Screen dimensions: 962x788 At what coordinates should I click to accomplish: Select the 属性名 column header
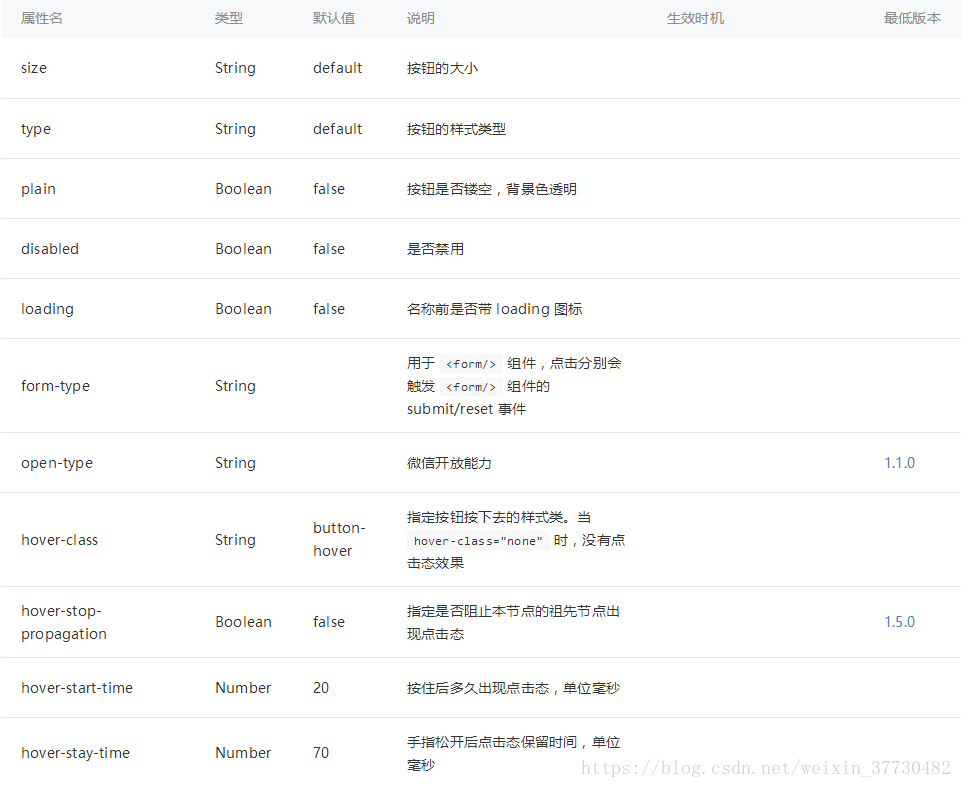(41, 18)
